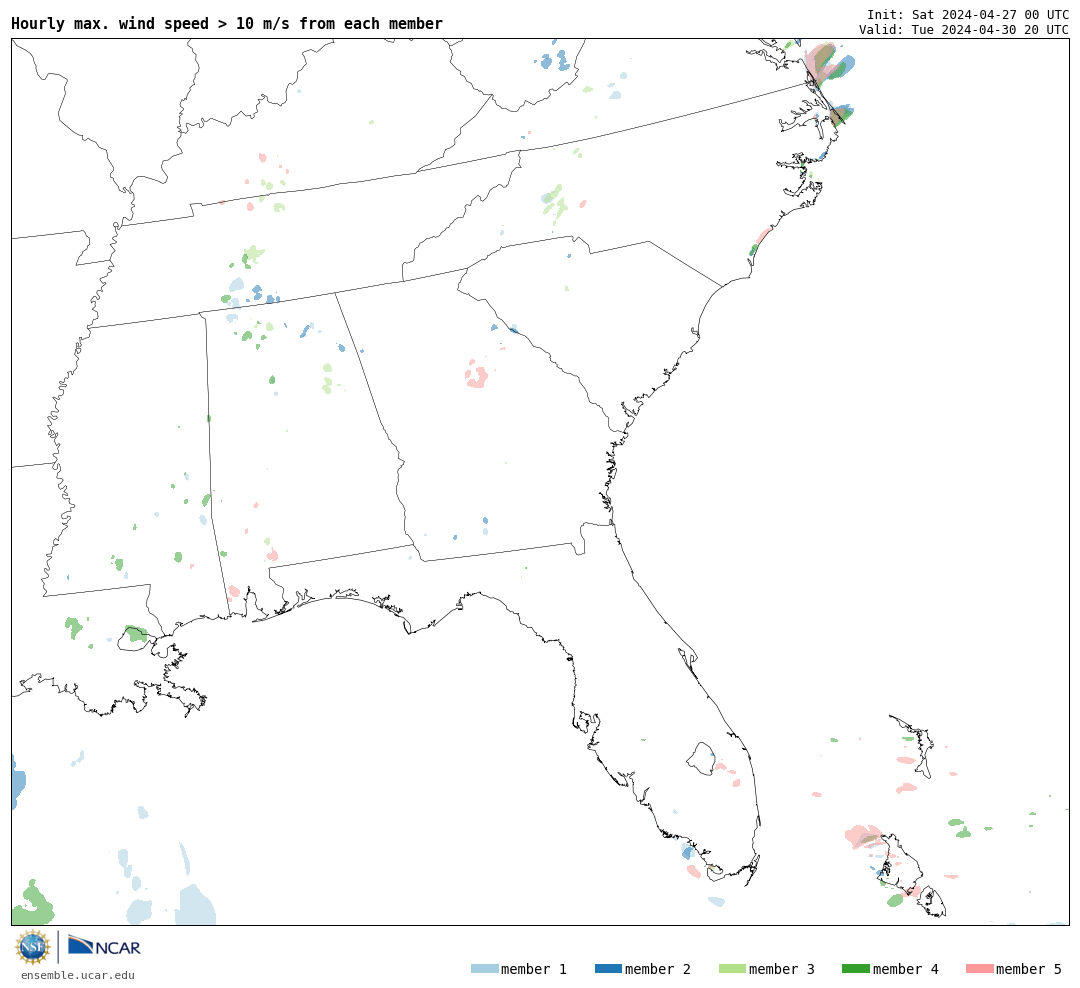The height and width of the screenshot is (988, 1080).
Task: Click the 'member 4' legend label
Action: (906, 969)
